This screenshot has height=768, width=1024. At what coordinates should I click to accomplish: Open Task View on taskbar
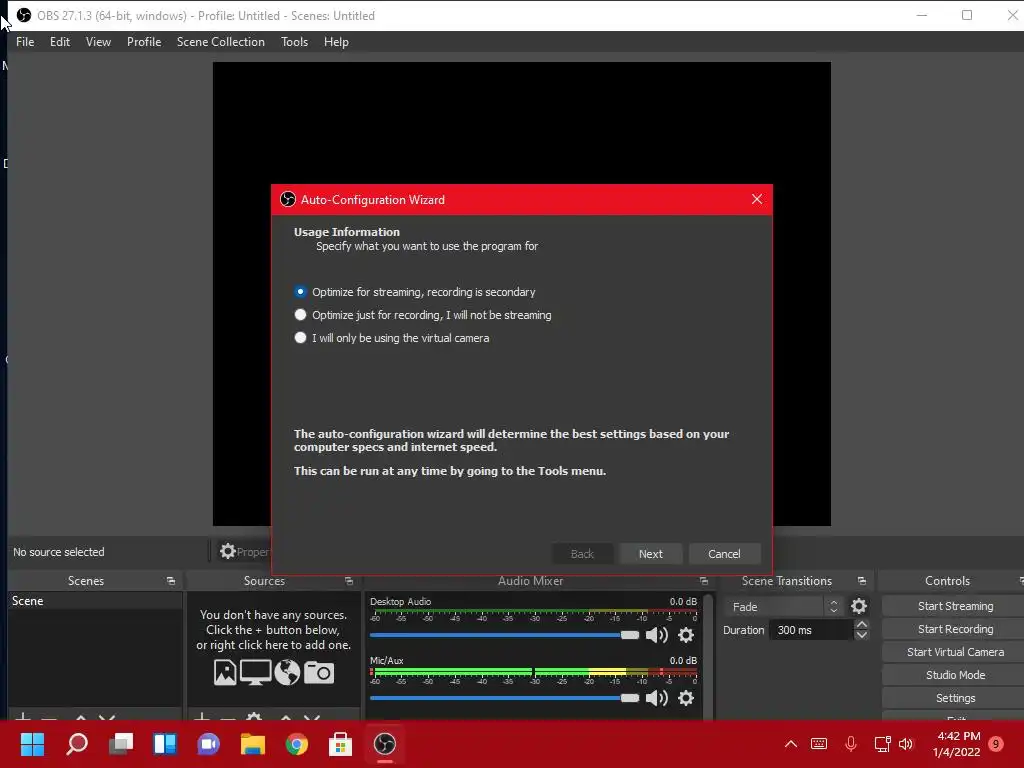(x=121, y=744)
